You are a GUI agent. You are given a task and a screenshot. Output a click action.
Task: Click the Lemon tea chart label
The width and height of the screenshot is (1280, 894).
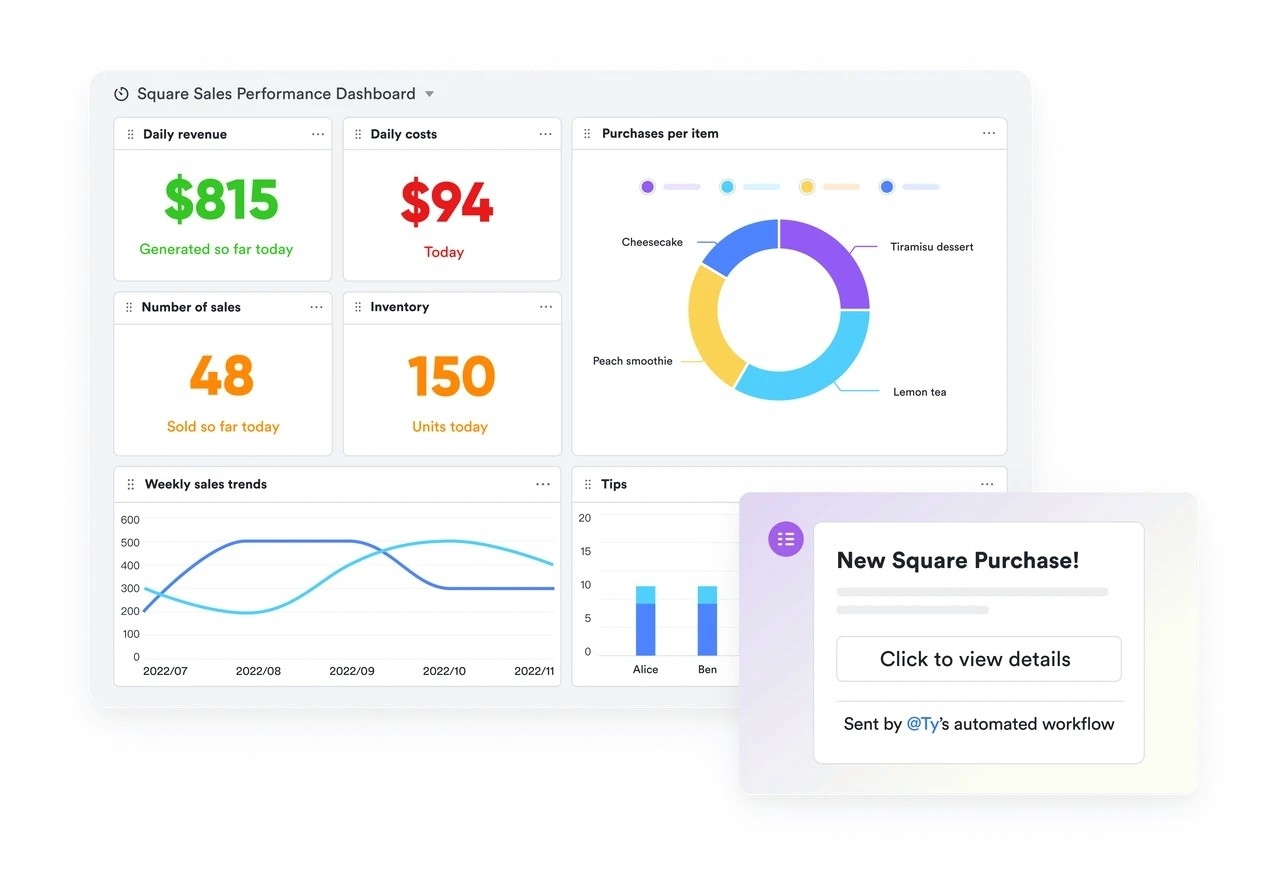(x=919, y=392)
